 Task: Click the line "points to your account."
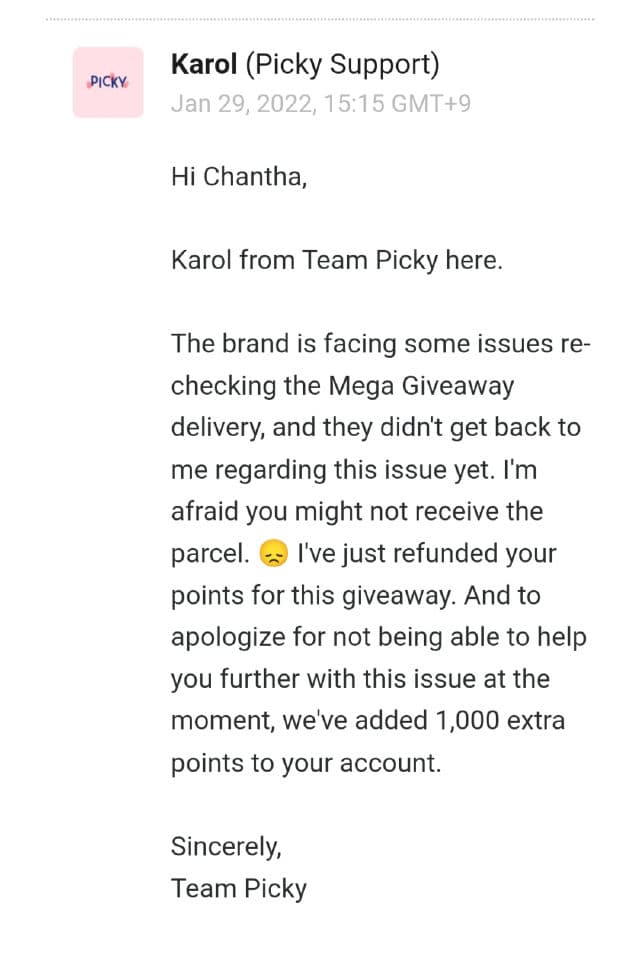305,762
